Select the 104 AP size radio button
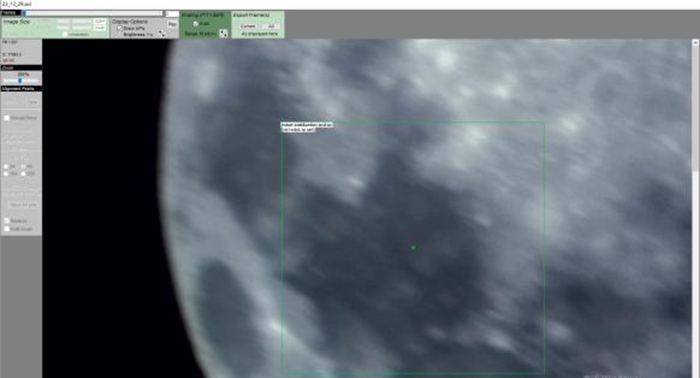Screen dimensions: 700x378 pos(6,173)
